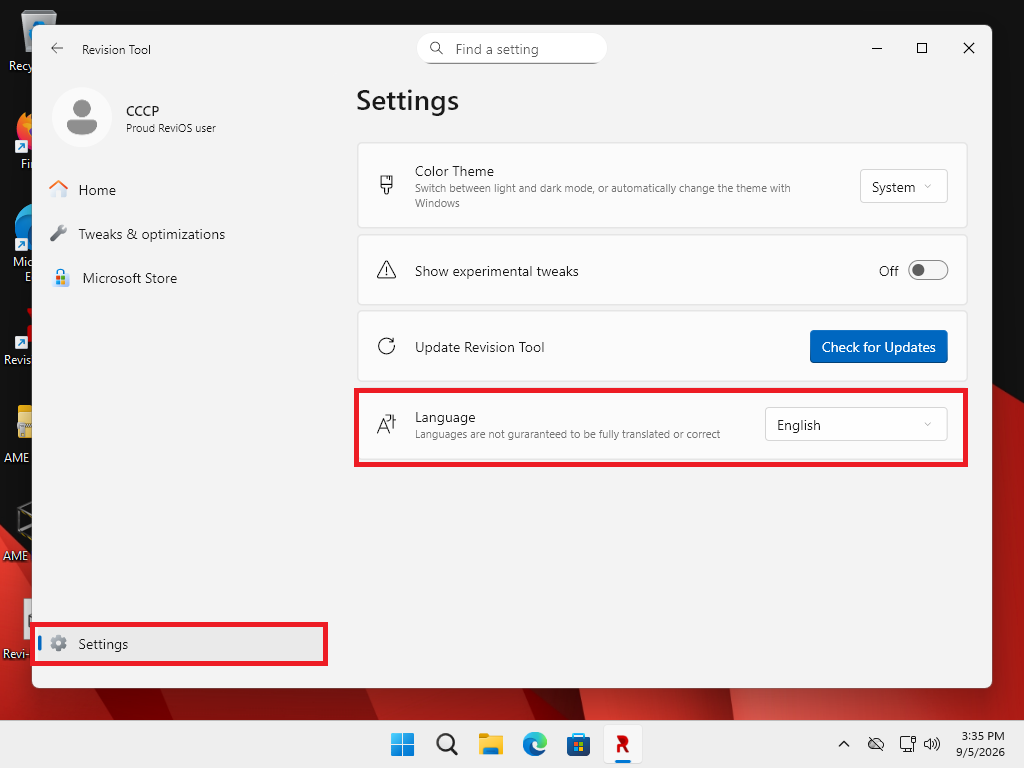This screenshot has width=1024, height=768.
Task: Click the Language translate icon
Action: (x=387, y=424)
